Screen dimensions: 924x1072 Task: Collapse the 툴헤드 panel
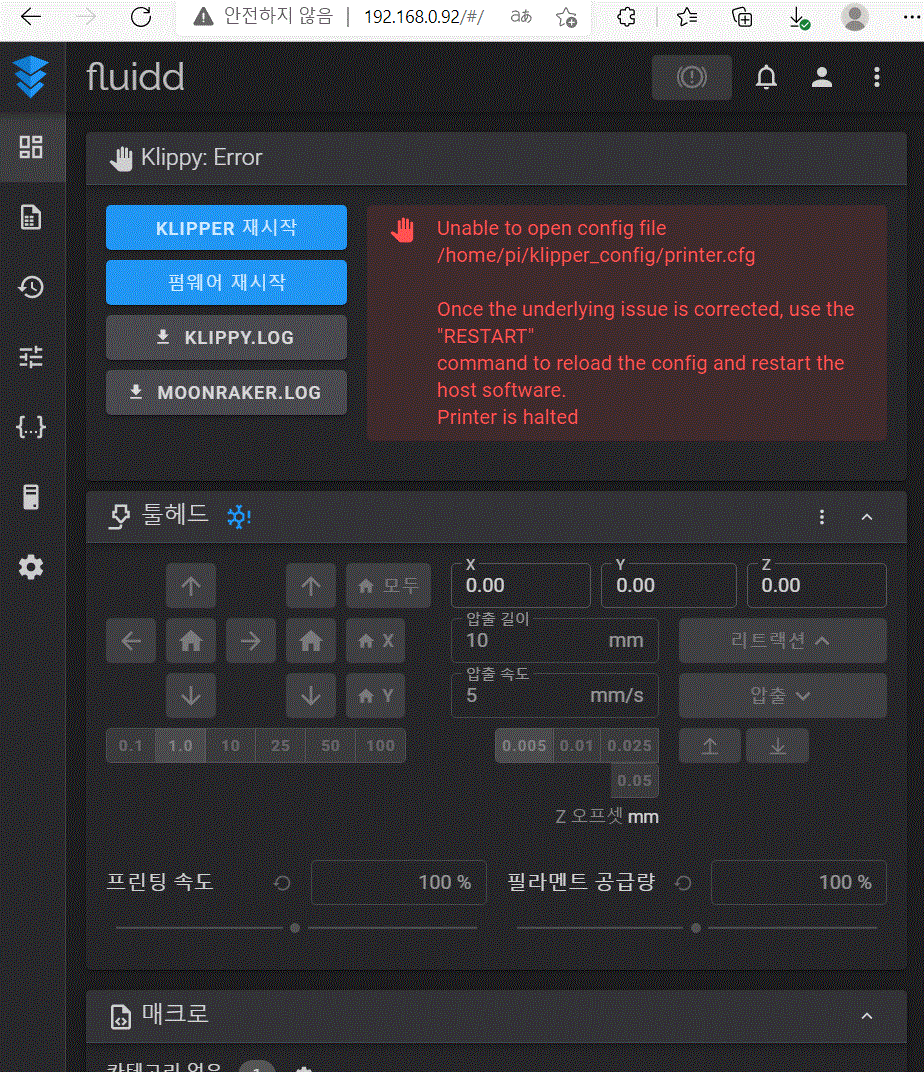point(867,517)
